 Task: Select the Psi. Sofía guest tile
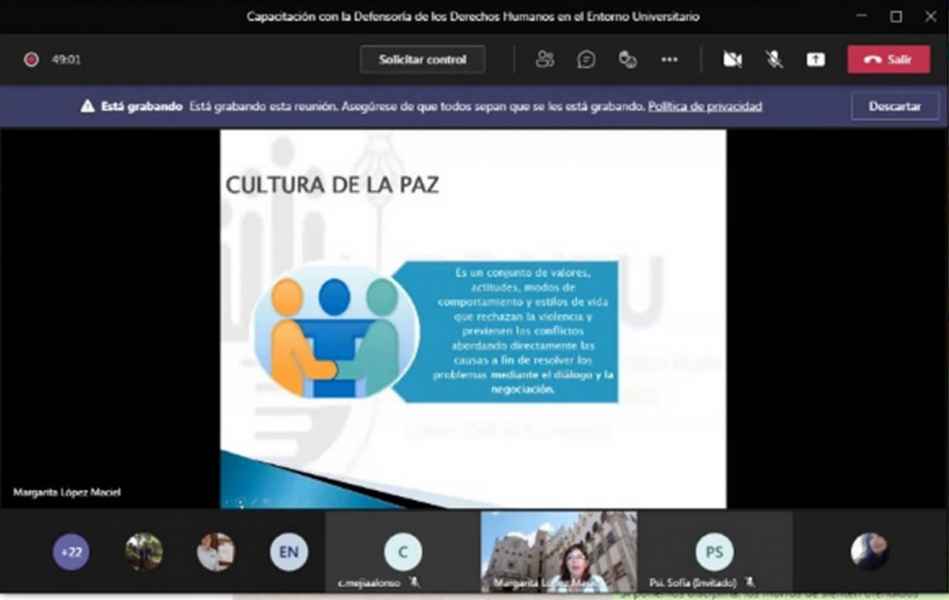(714, 552)
